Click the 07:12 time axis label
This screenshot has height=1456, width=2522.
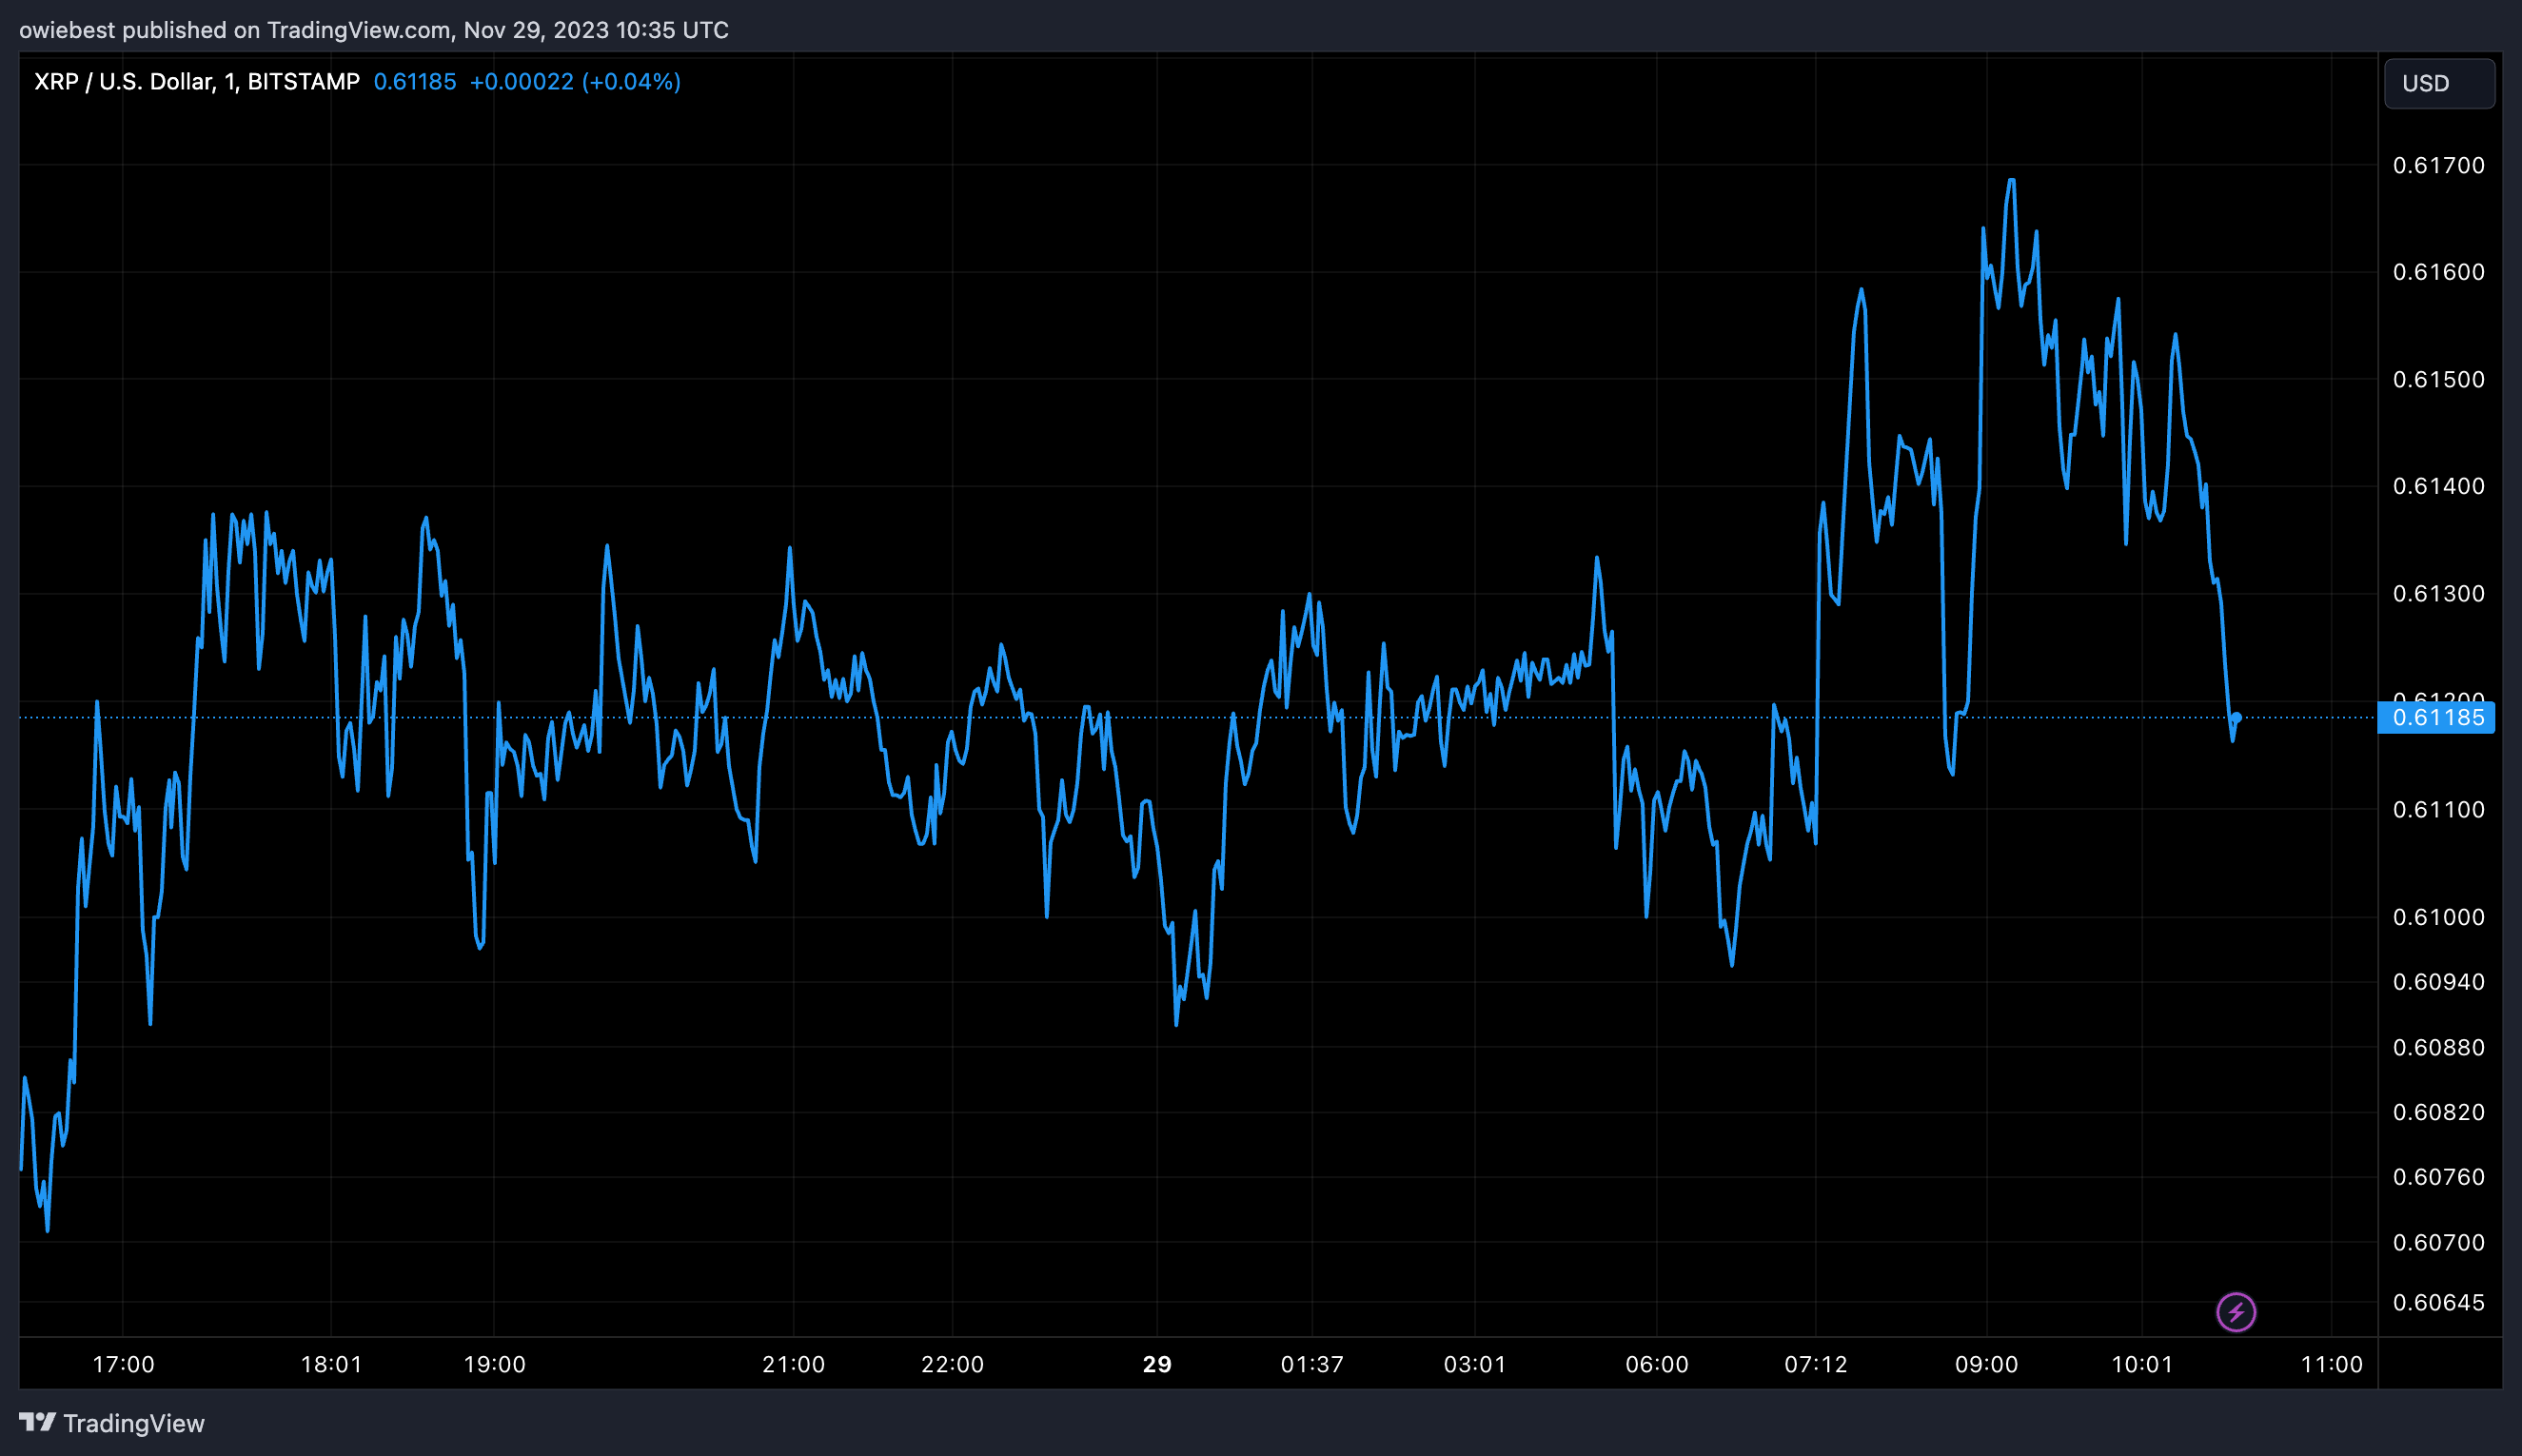click(1815, 1364)
